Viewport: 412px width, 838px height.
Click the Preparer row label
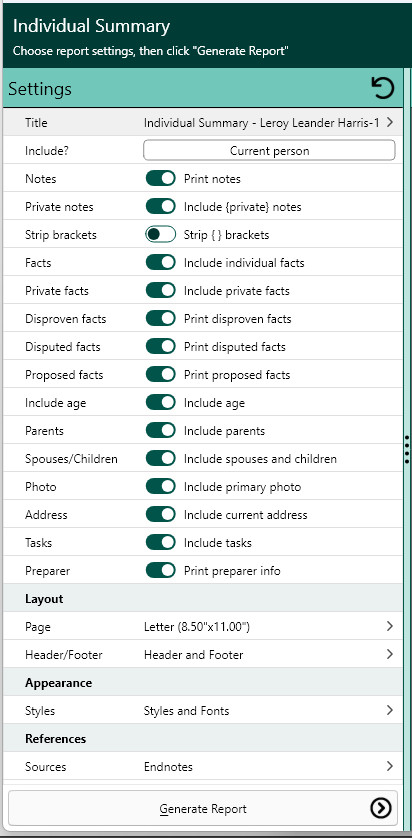pos(48,571)
